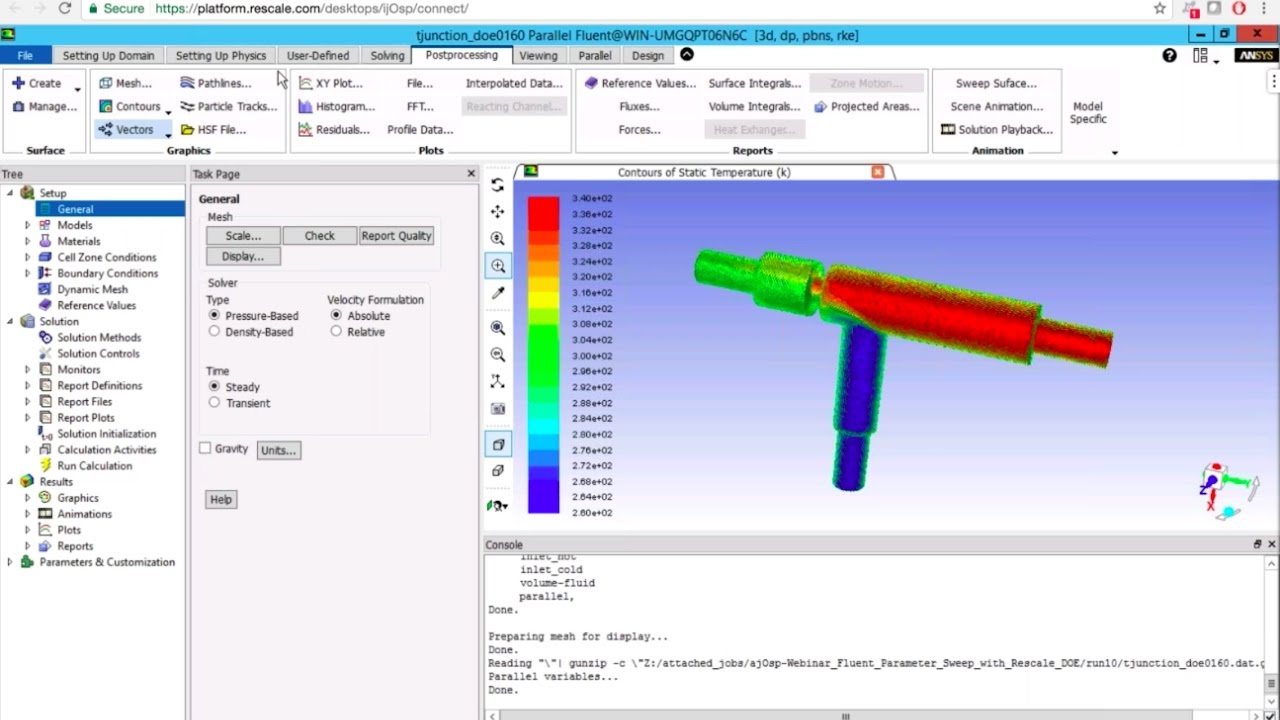Screen dimensions: 1280x720
Task: Expand Boundary Conditions tree node
Action: pyautogui.click(x=27, y=273)
